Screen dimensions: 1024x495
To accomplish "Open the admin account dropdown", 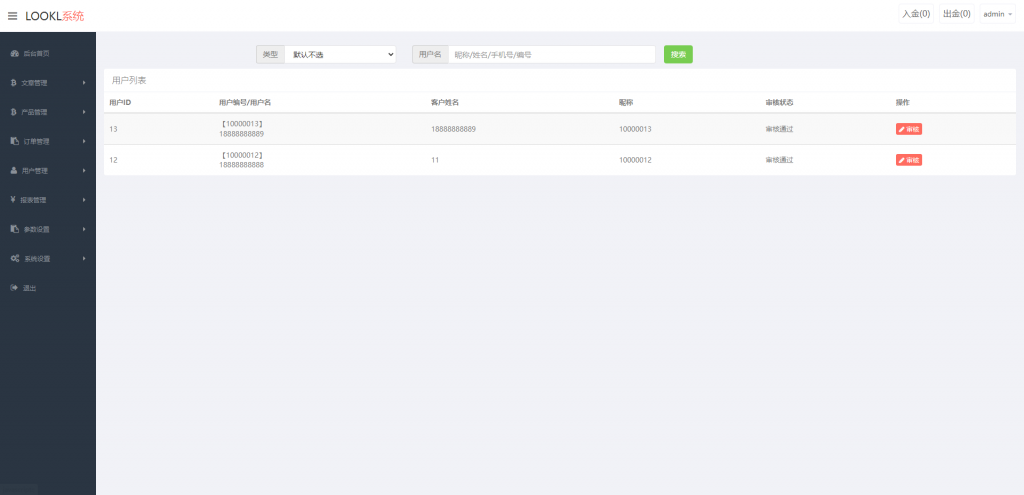I will coord(997,14).
